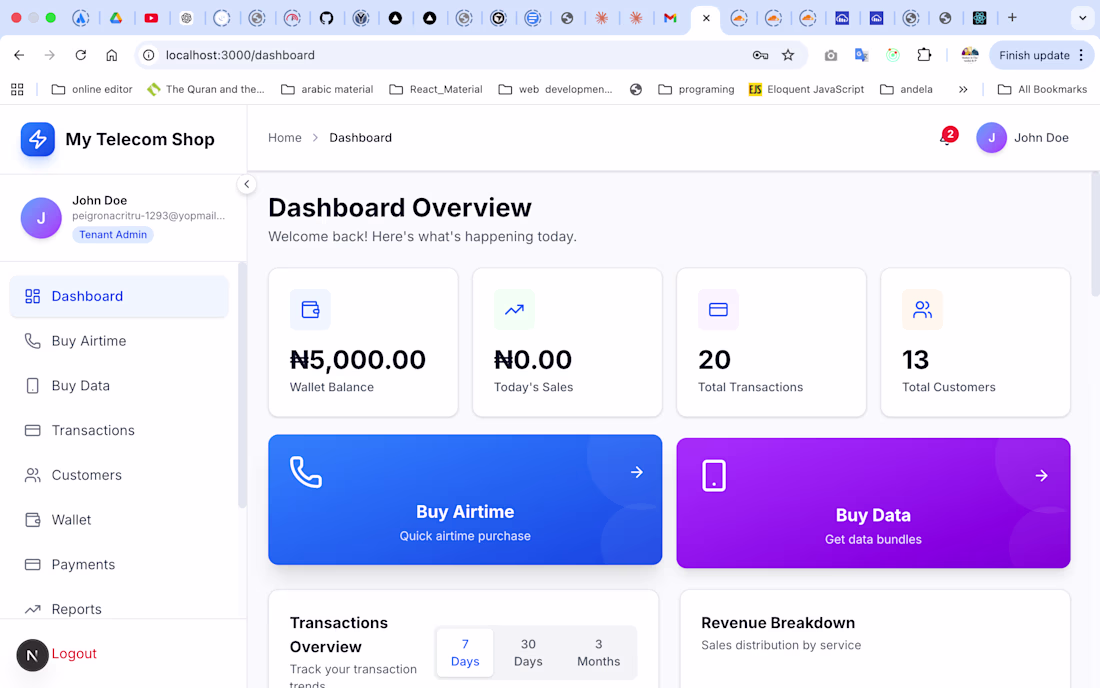Click the tablet icon in Buy Data banner
This screenshot has width=1100, height=688.
(x=714, y=475)
